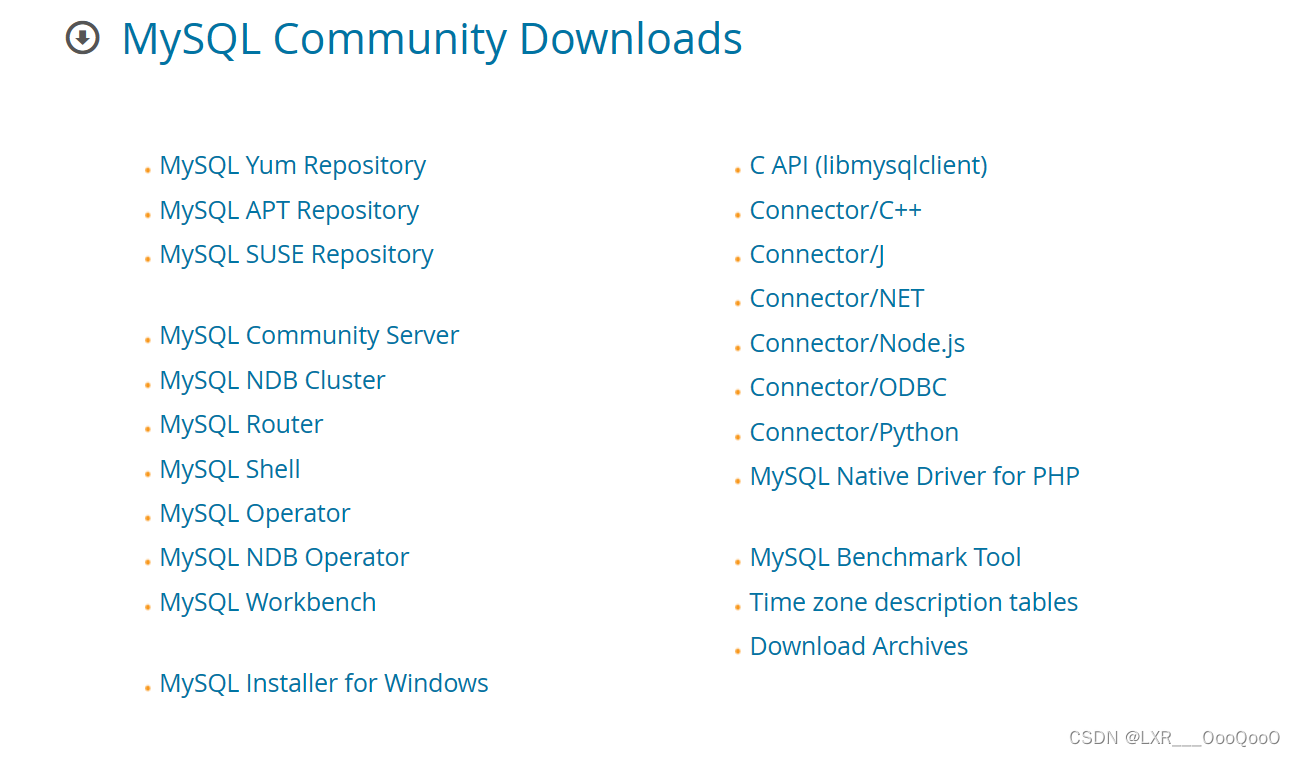Viewport: 1295px width, 757px height.
Task: Open MySQL Operator downloads
Action: tap(254, 513)
